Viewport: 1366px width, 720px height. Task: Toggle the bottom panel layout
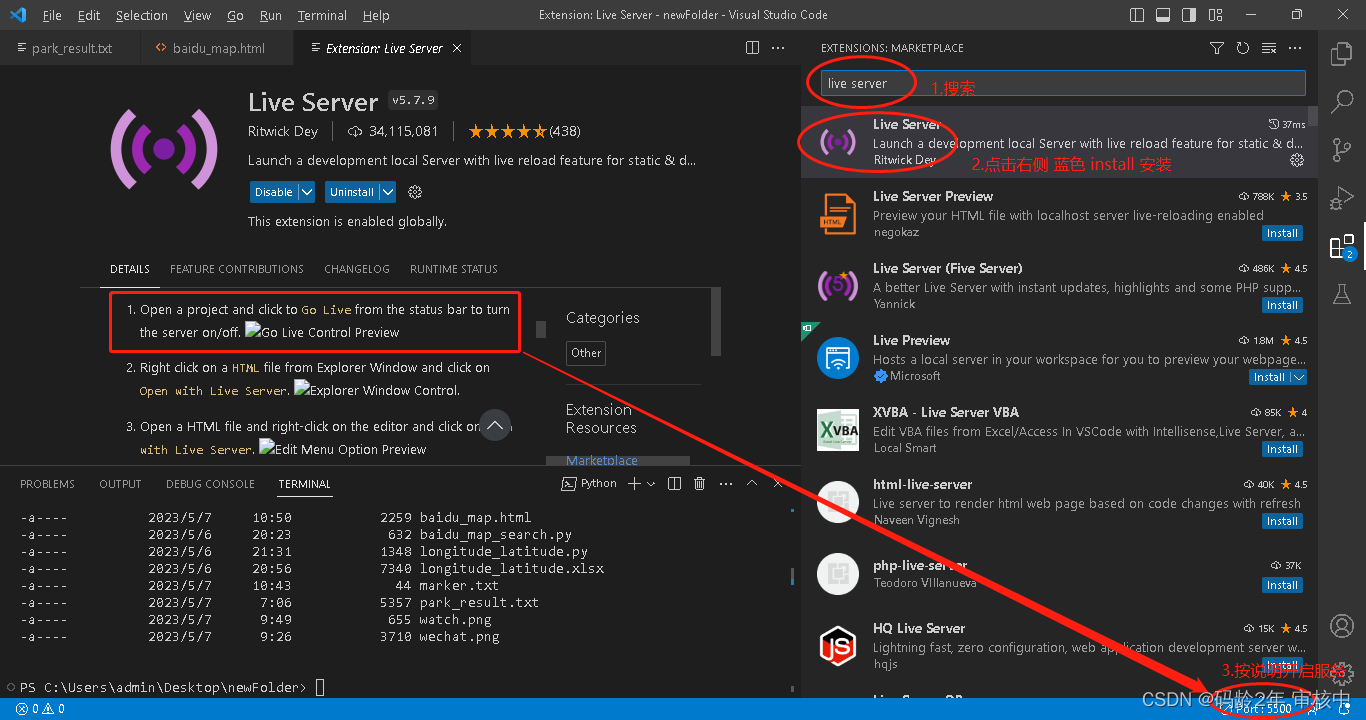tap(1163, 15)
